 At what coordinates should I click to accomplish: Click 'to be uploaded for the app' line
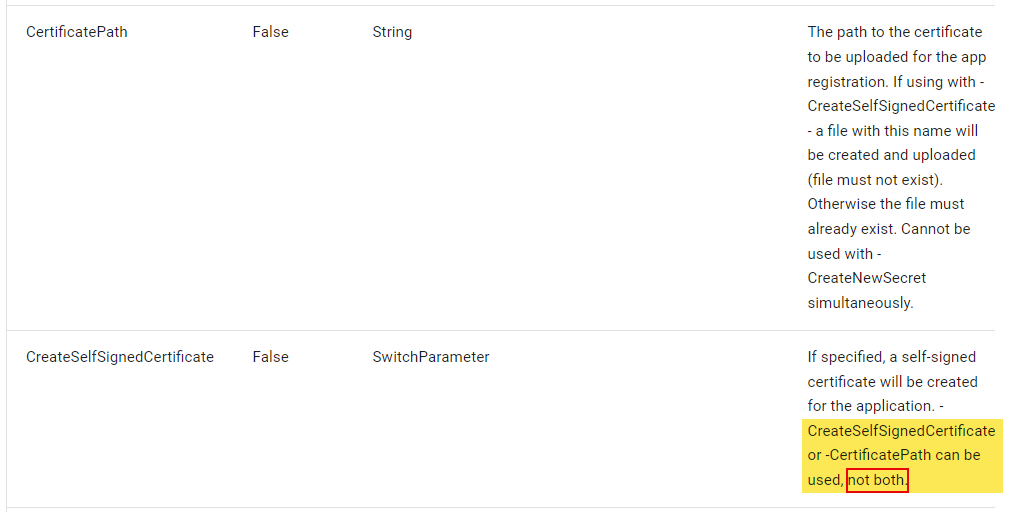click(x=897, y=57)
